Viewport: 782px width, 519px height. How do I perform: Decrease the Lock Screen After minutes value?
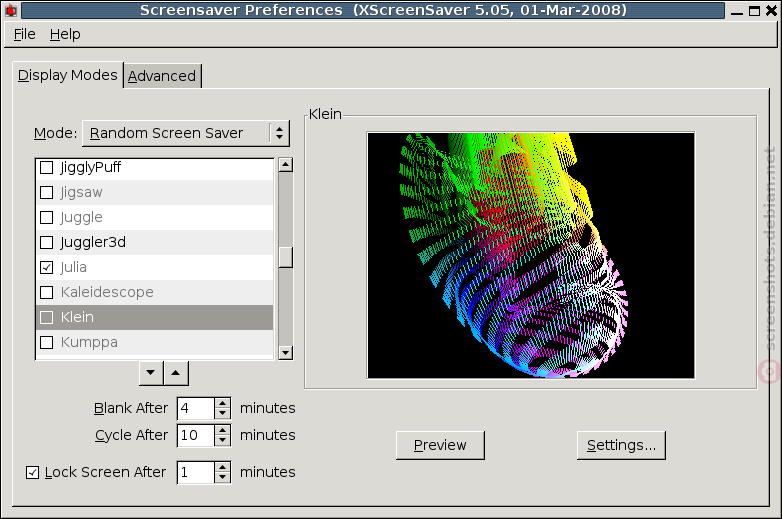[222, 477]
